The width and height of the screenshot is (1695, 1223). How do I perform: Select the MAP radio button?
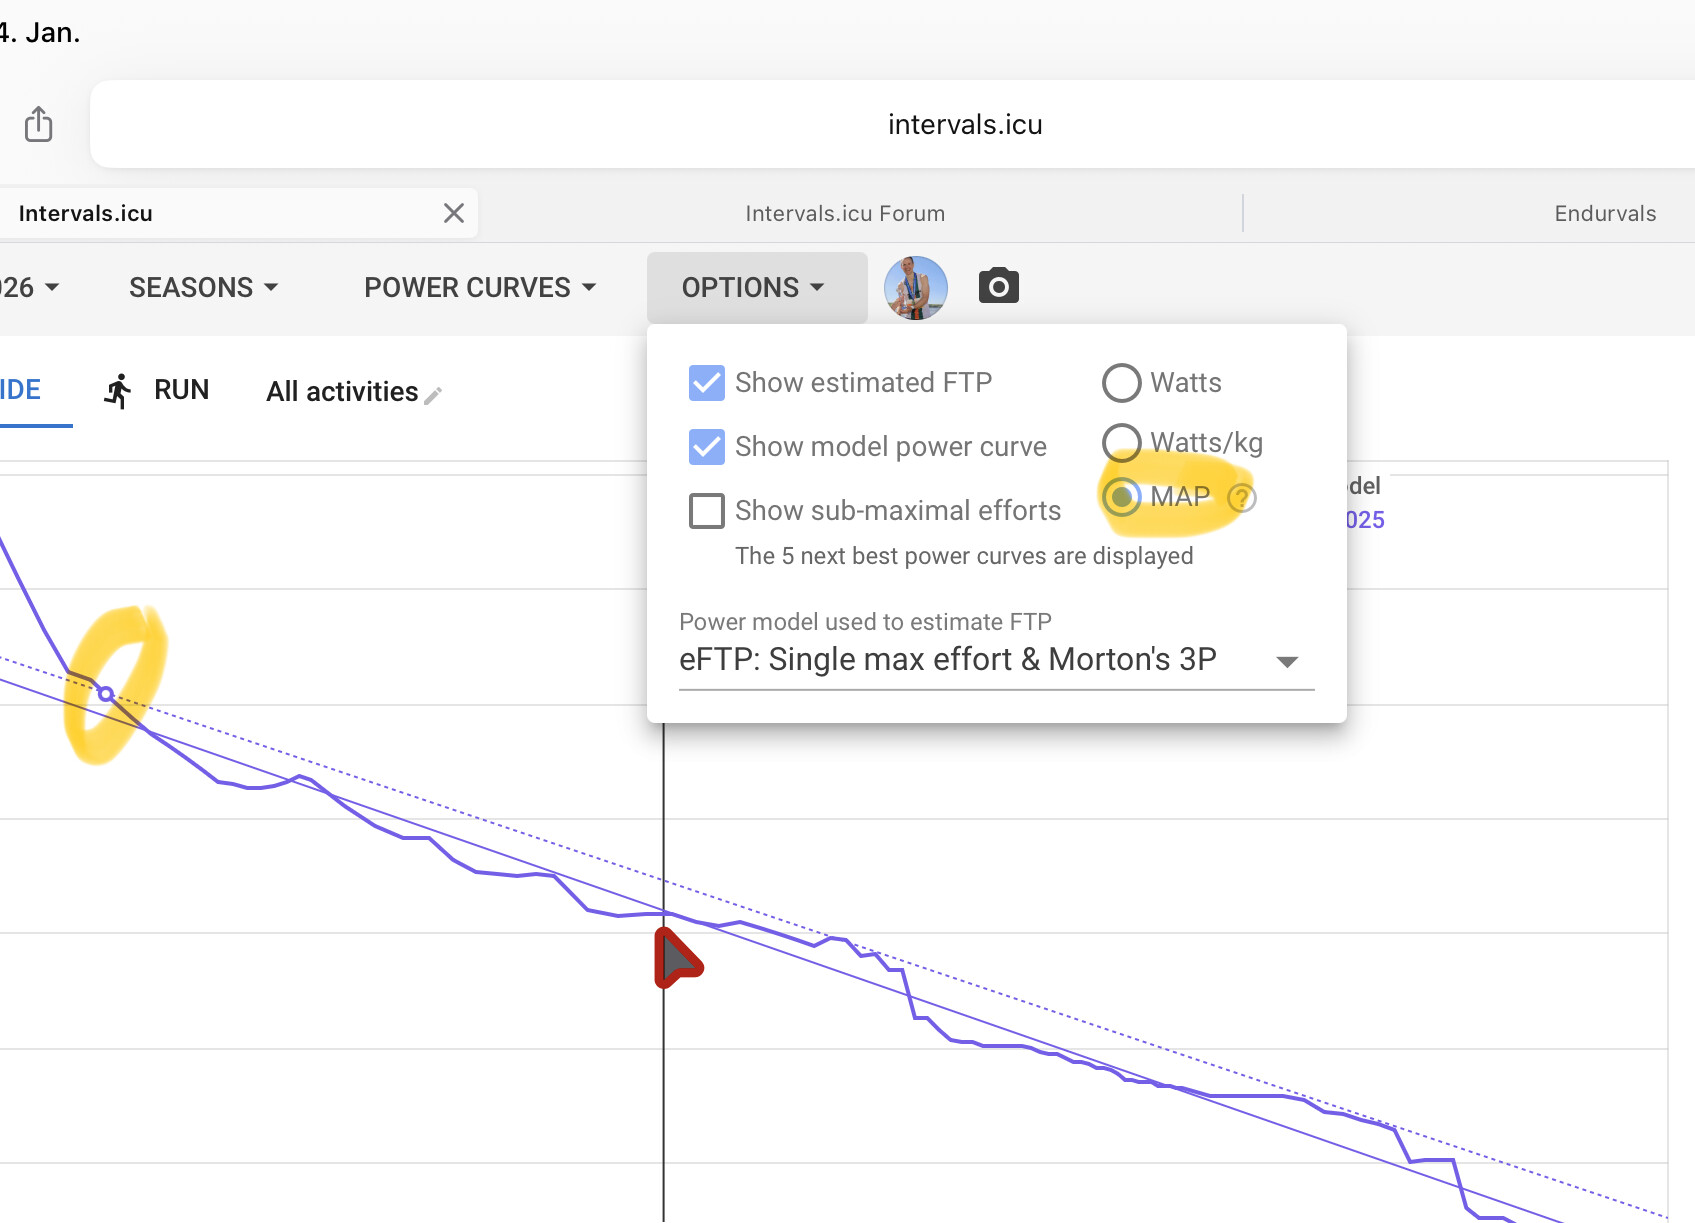(1121, 497)
